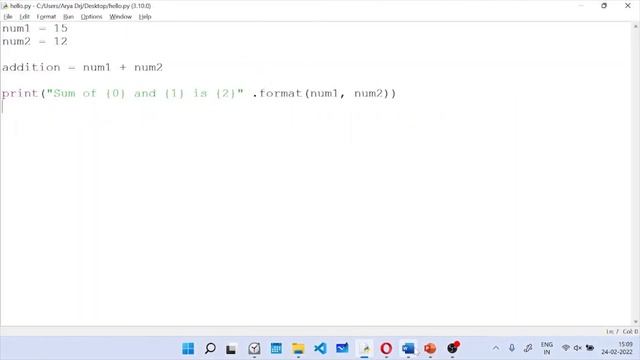The image size is (640, 360).
Task: Open the Help menu
Action: click(145, 17)
